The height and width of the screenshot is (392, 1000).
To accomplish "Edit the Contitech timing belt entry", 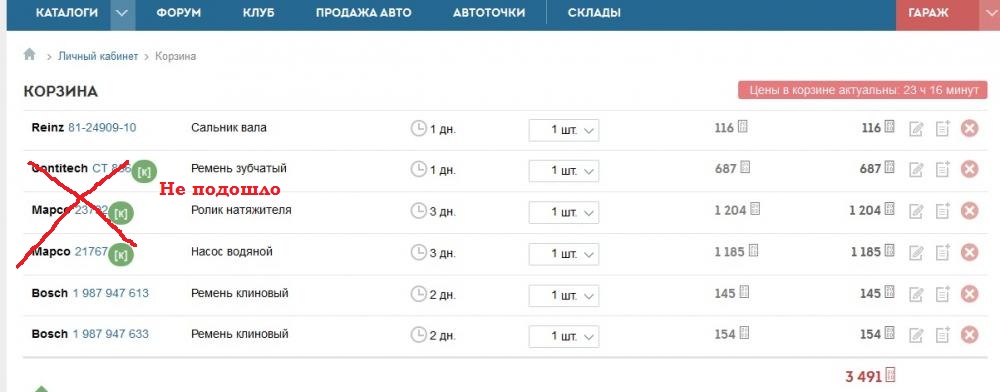I will pyautogui.click(x=916, y=170).
